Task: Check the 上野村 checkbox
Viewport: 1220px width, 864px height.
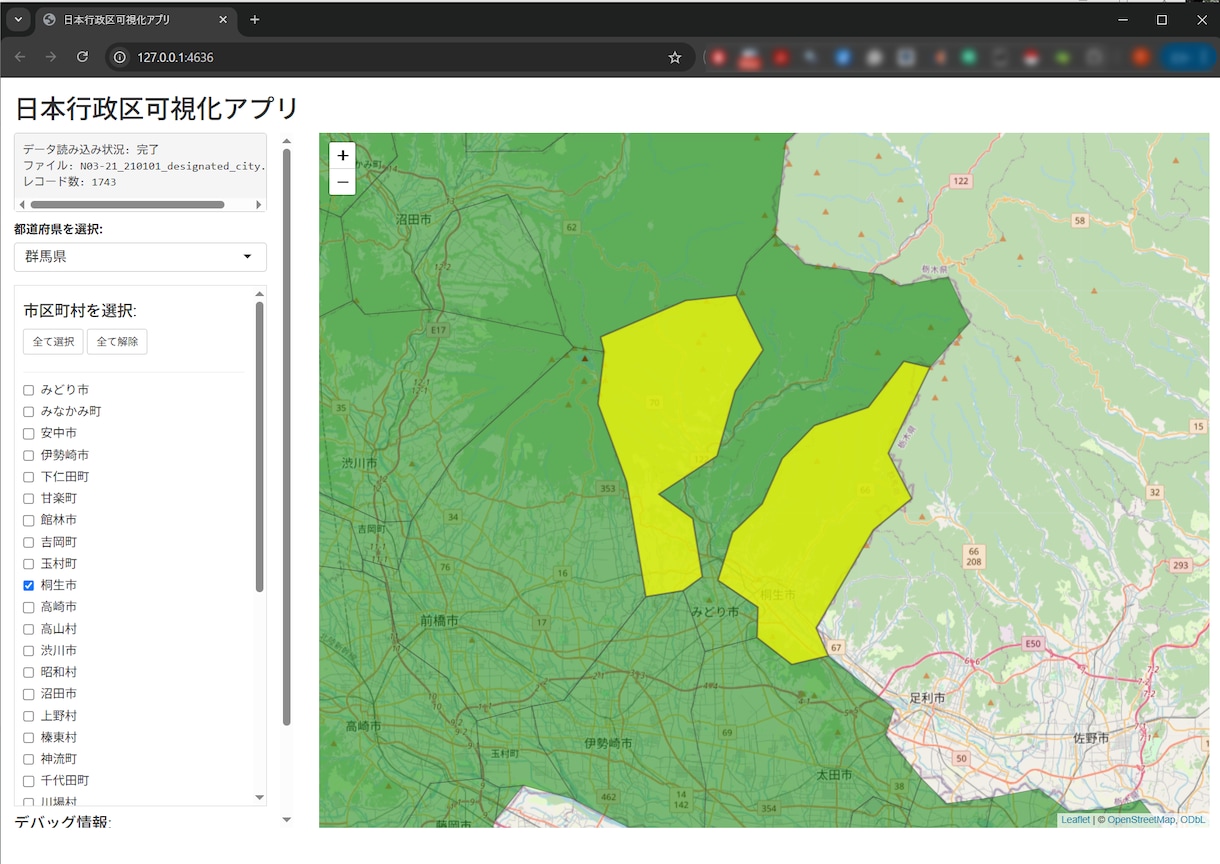Action: coord(29,716)
